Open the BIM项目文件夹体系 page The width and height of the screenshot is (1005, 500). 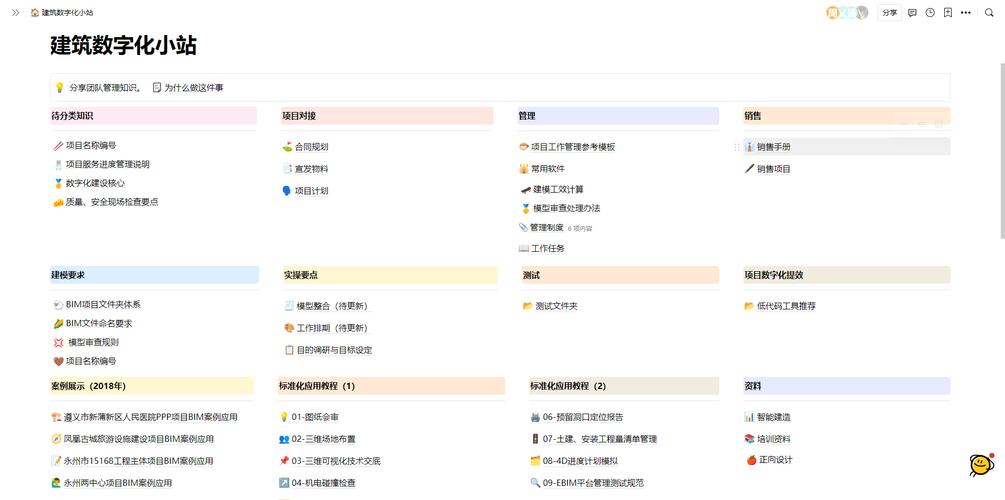pos(97,304)
